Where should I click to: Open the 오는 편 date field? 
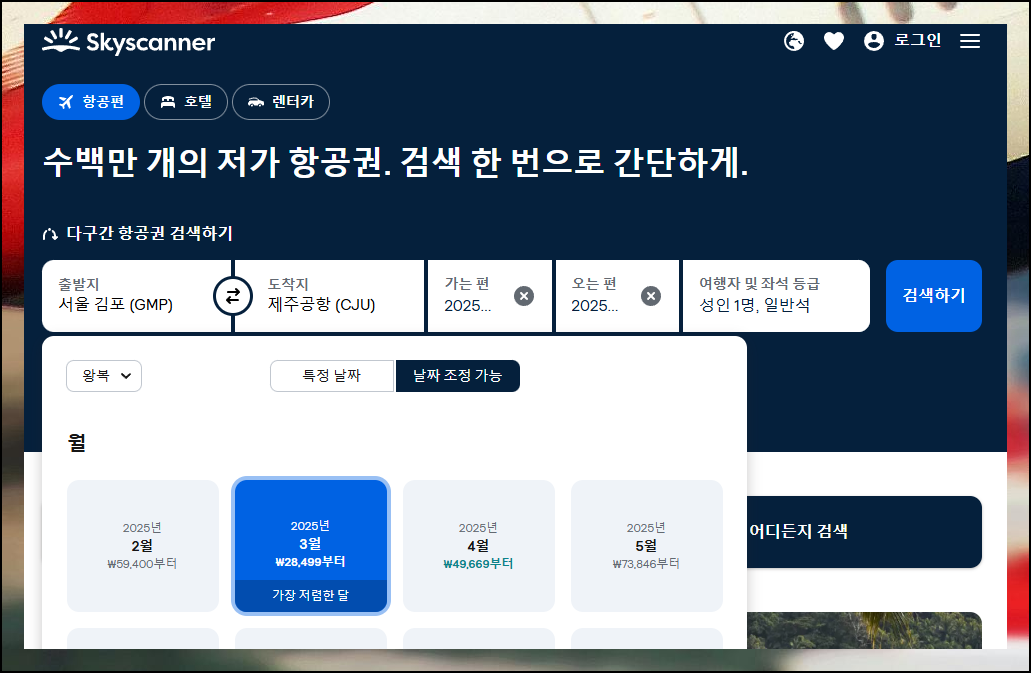click(x=617, y=296)
